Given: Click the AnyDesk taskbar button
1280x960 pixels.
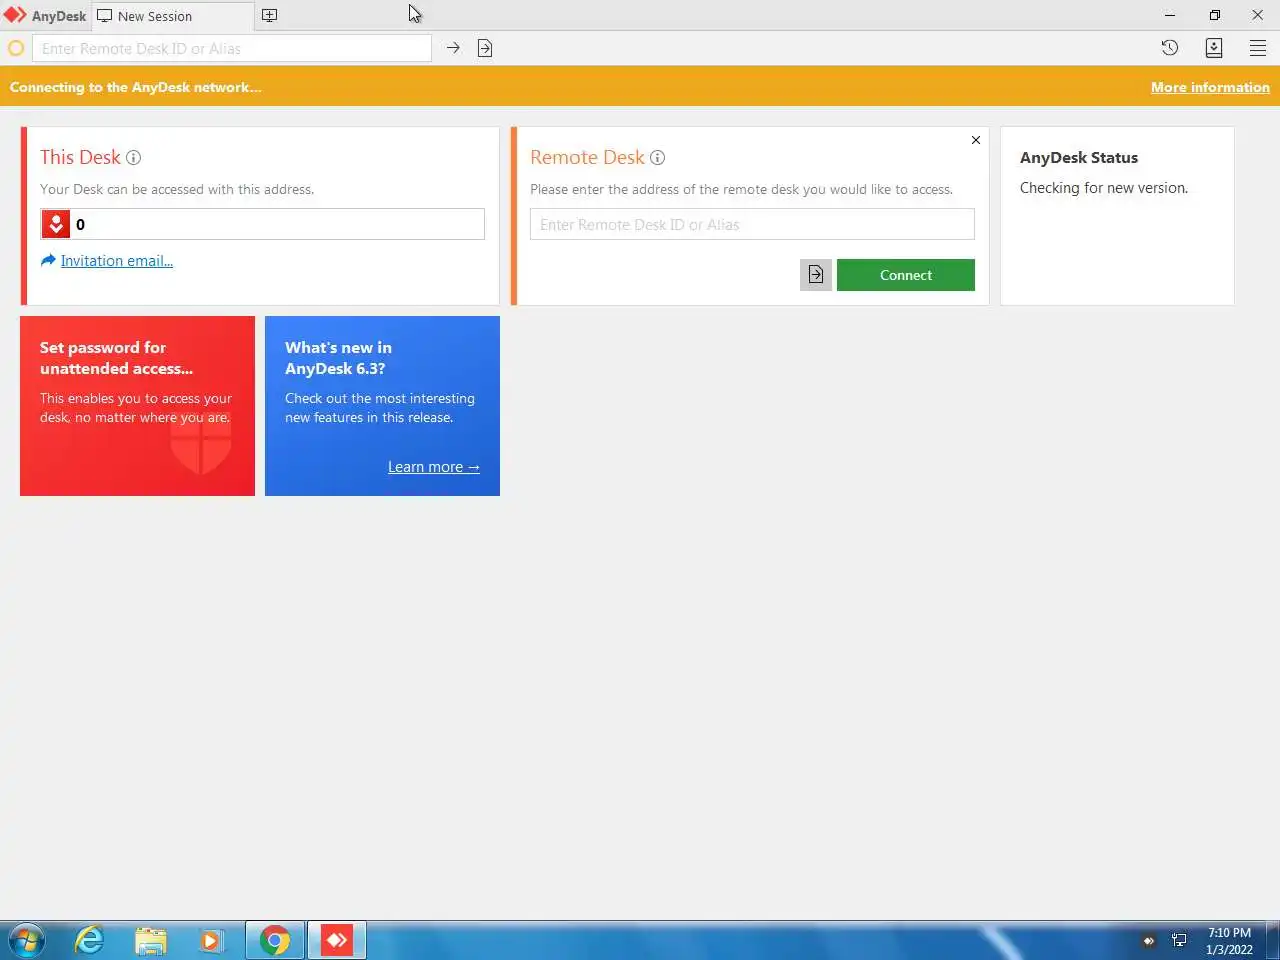Looking at the screenshot, I should 337,940.
